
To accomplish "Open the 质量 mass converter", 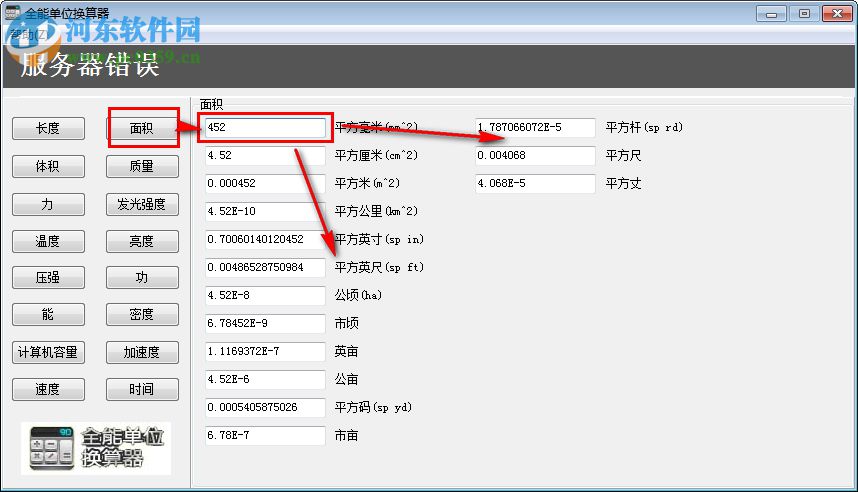I will (x=142, y=166).
